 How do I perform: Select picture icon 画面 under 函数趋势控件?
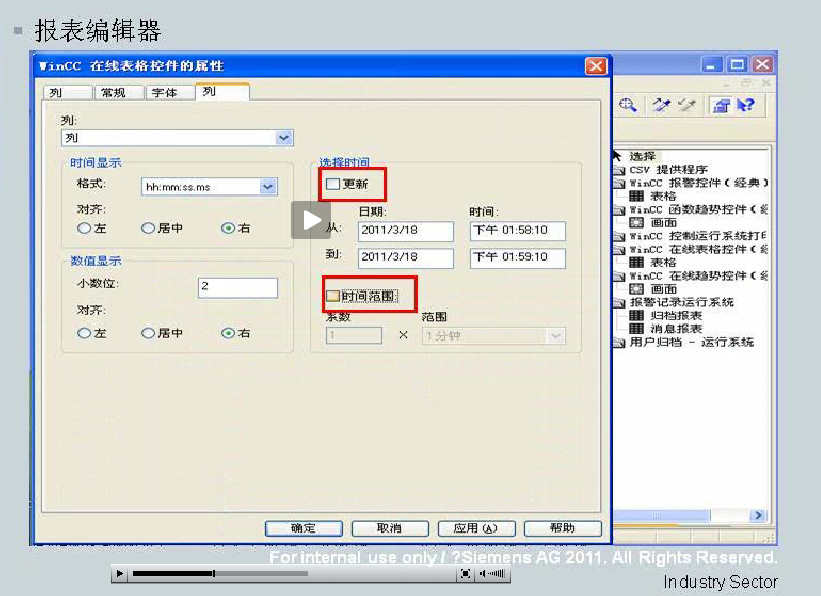tap(636, 223)
